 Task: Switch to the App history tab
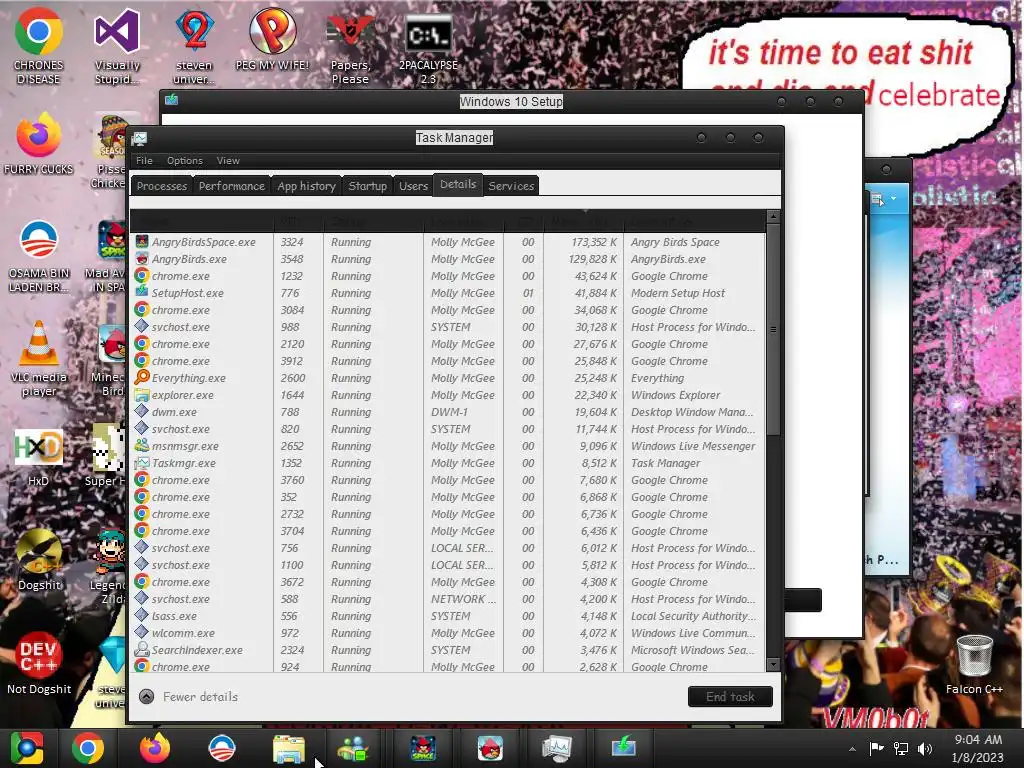tap(306, 186)
